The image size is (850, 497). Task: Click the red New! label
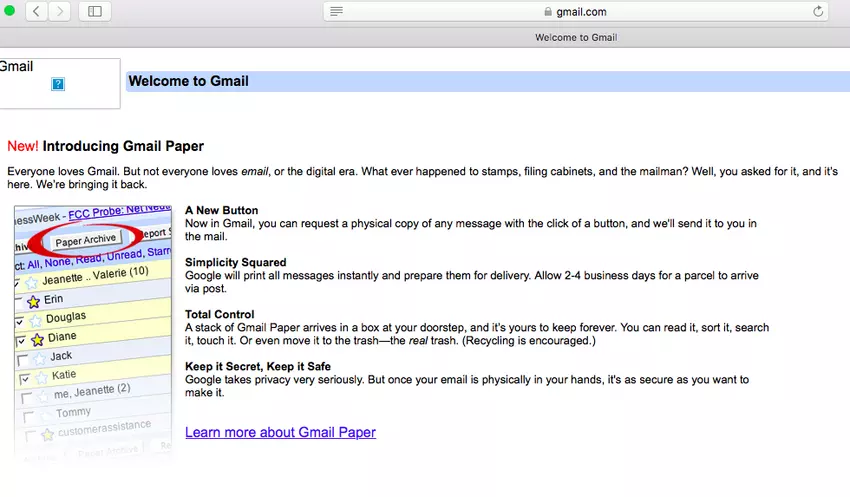[x=23, y=146]
